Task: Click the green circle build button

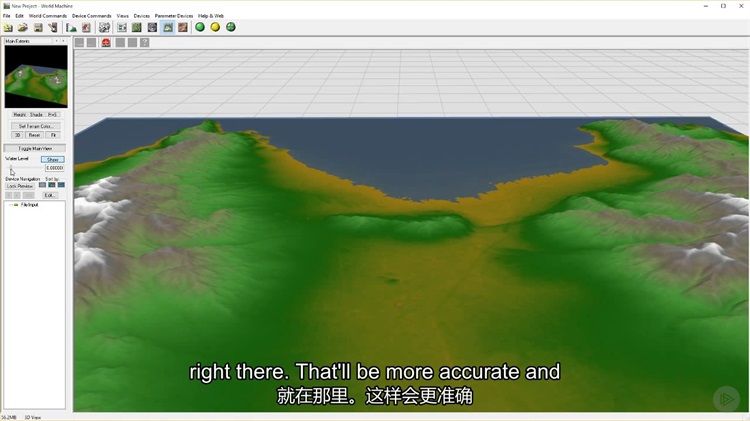Action: tap(200, 27)
